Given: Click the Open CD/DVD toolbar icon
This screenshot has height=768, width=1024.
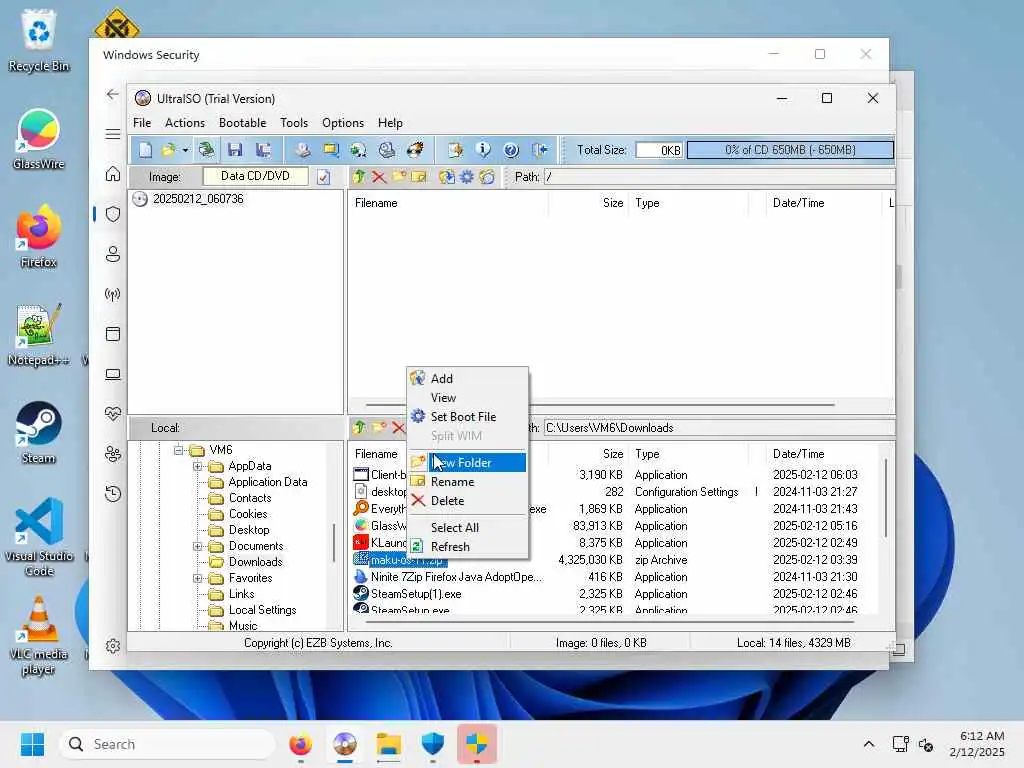Looking at the screenshot, I should (x=206, y=150).
